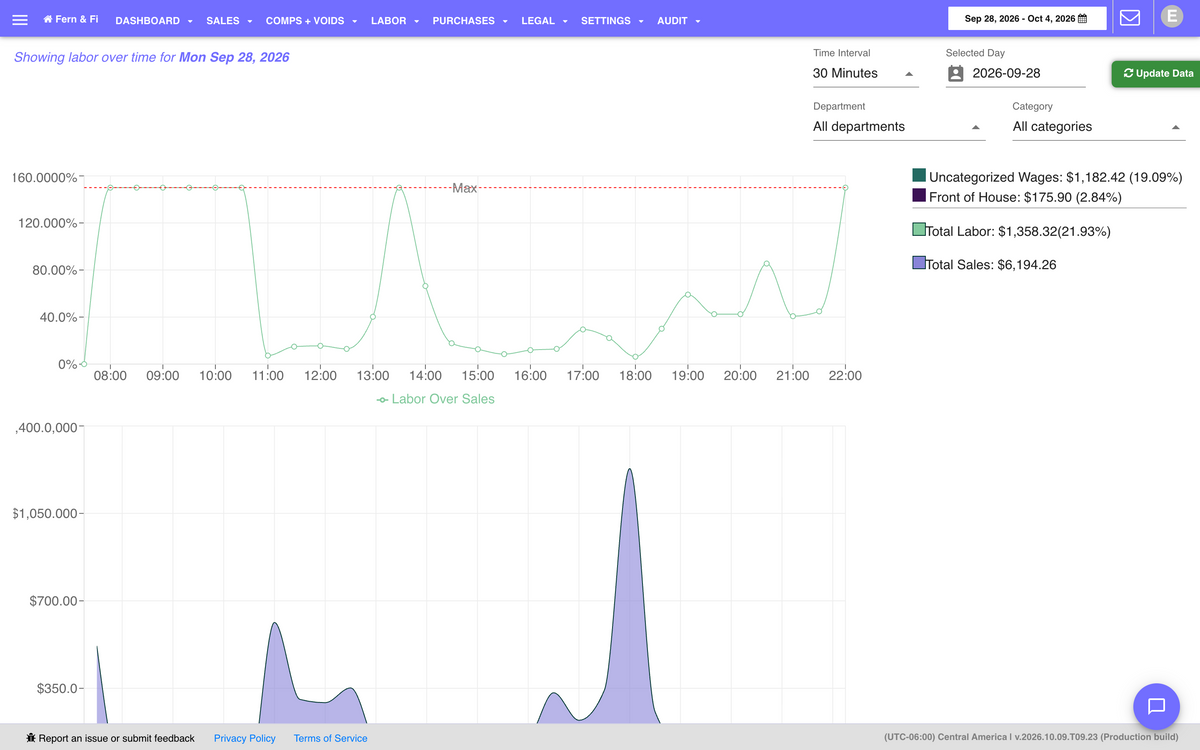Click the Central America timezone version text
1200x750 pixels.
coord(1032,738)
